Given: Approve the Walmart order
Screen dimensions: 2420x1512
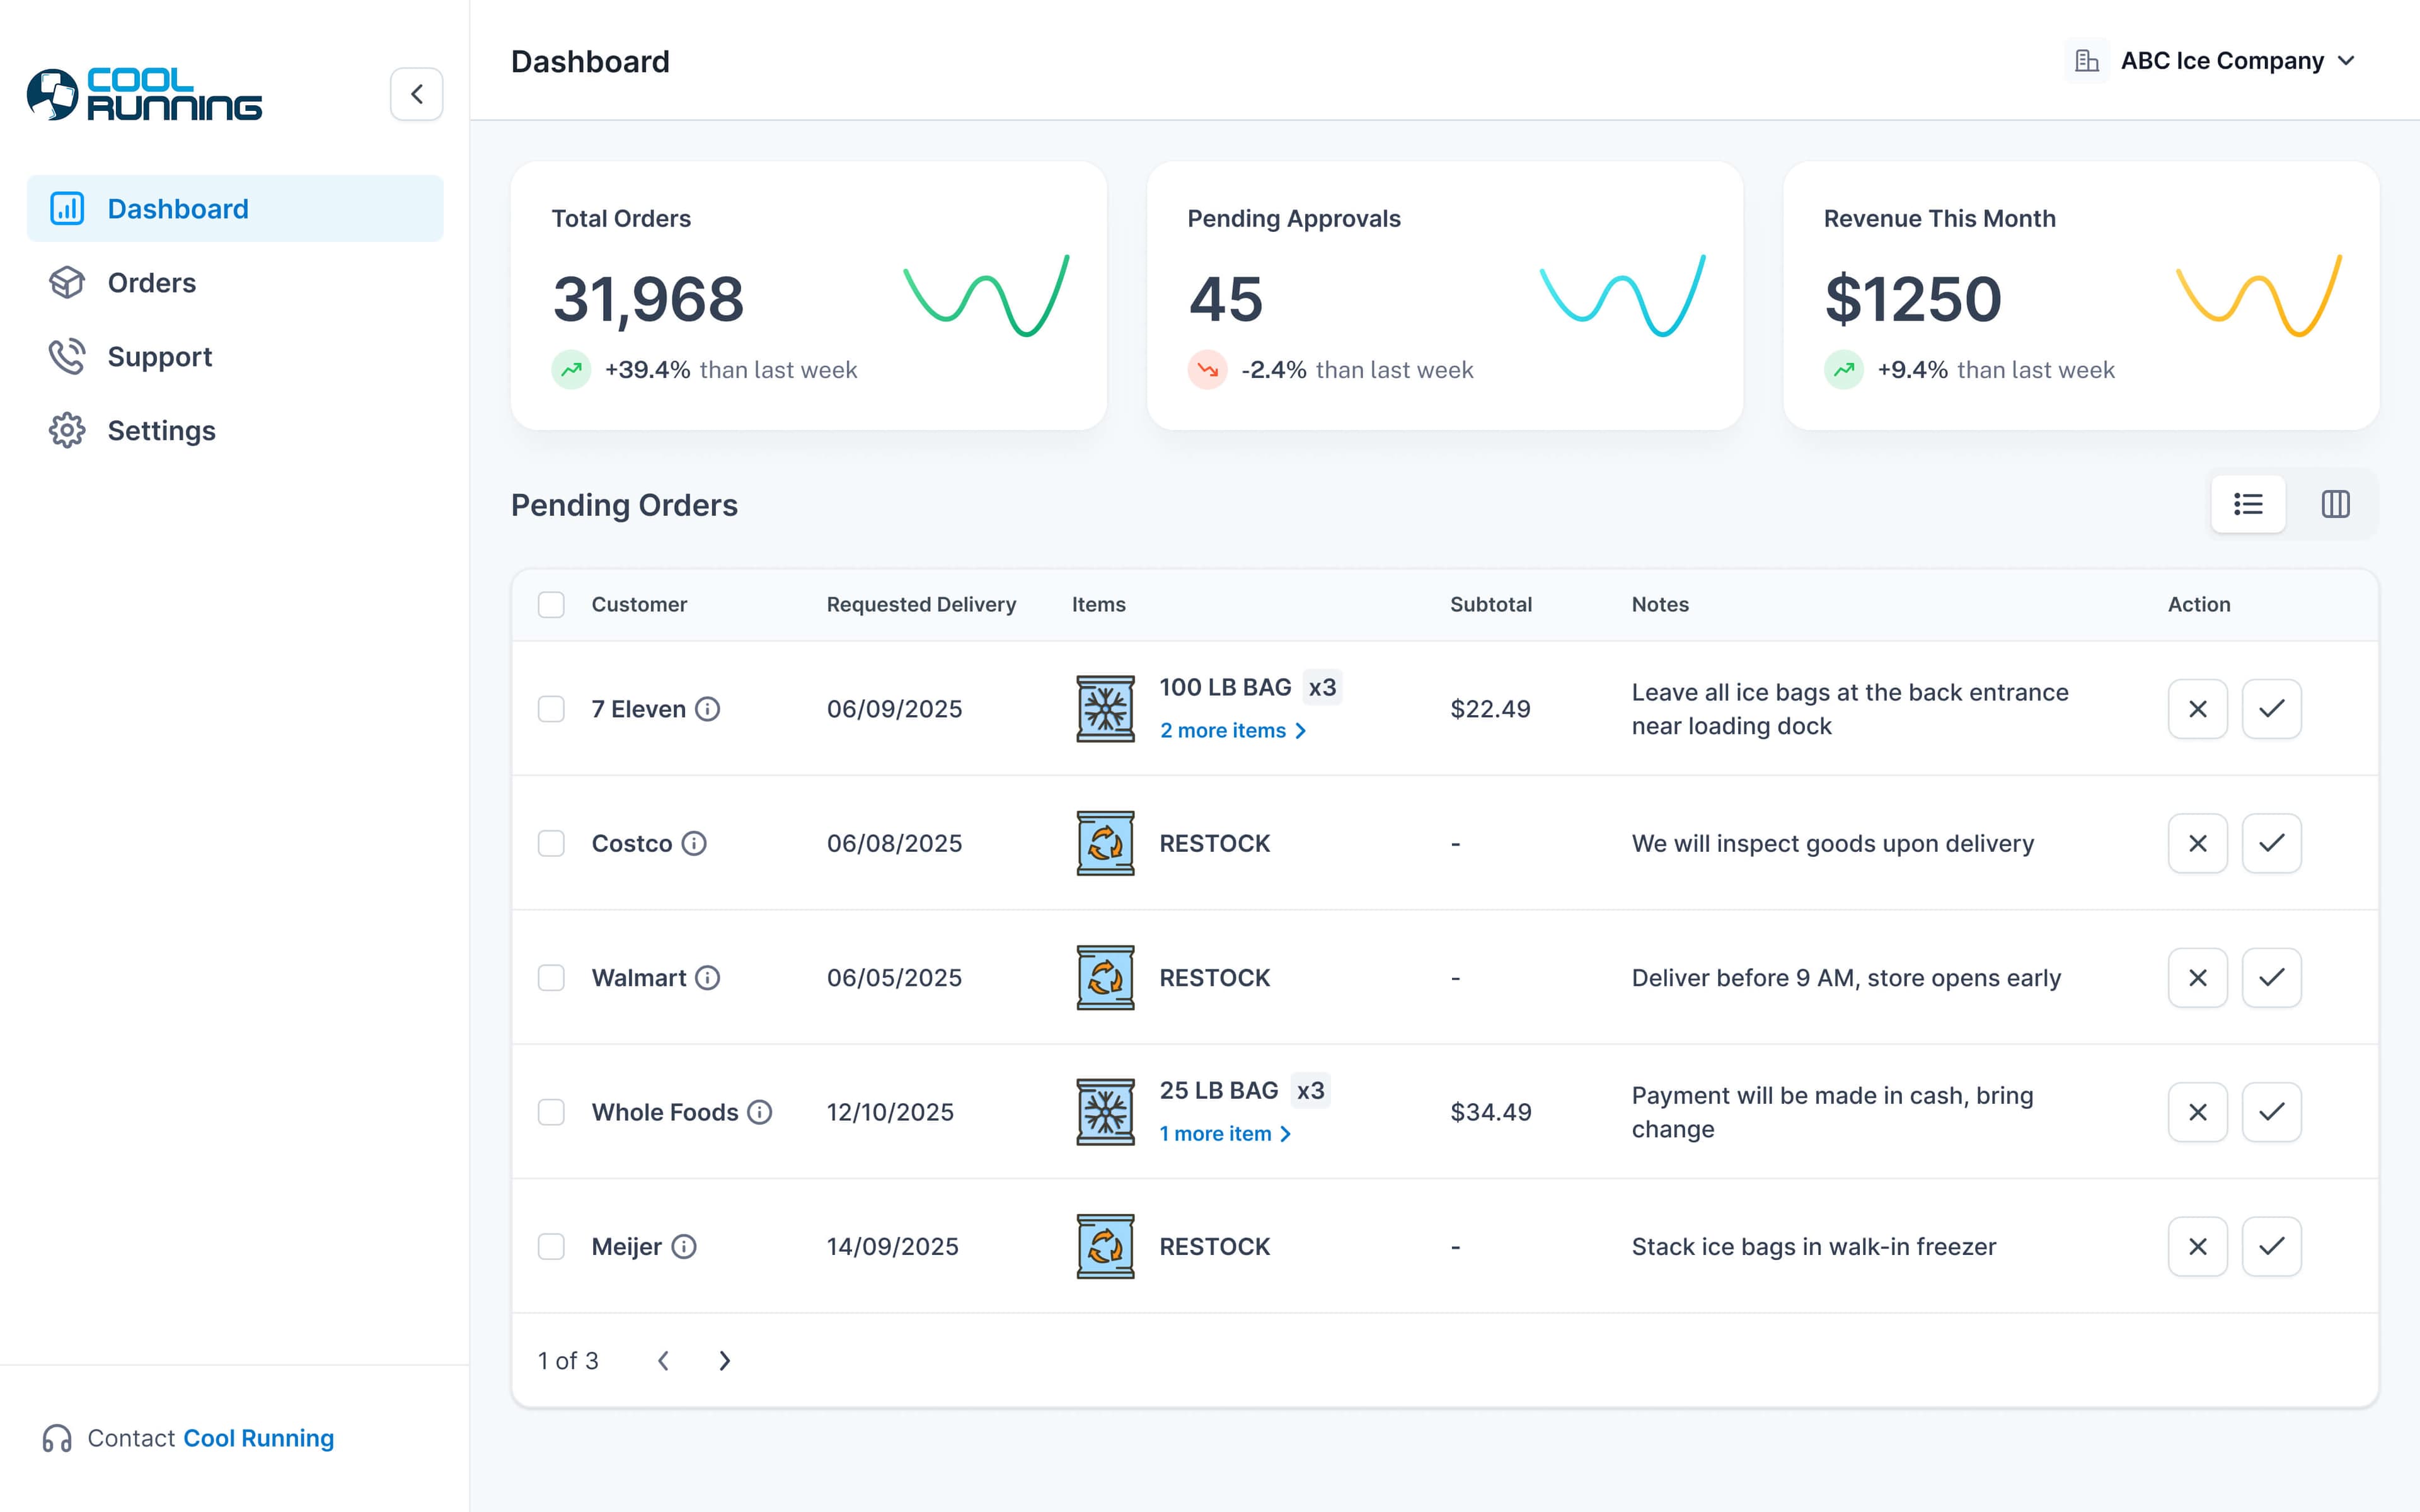Looking at the screenshot, I should point(2271,977).
